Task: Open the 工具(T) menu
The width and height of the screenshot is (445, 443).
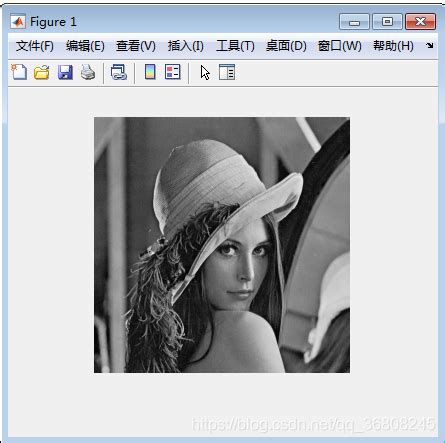Action: coord(235,46)
